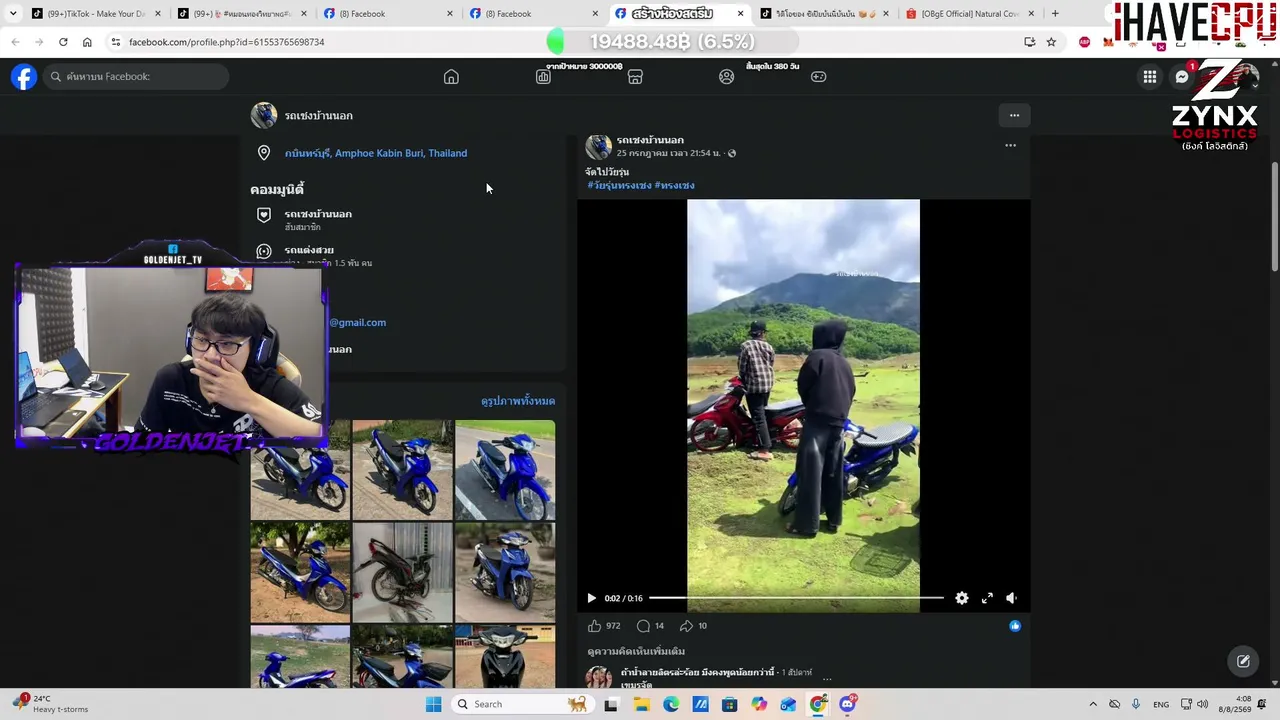Expand the video to fullscreen
Image resolution: width=1280 pixels, height=720 pixels.
987,598
